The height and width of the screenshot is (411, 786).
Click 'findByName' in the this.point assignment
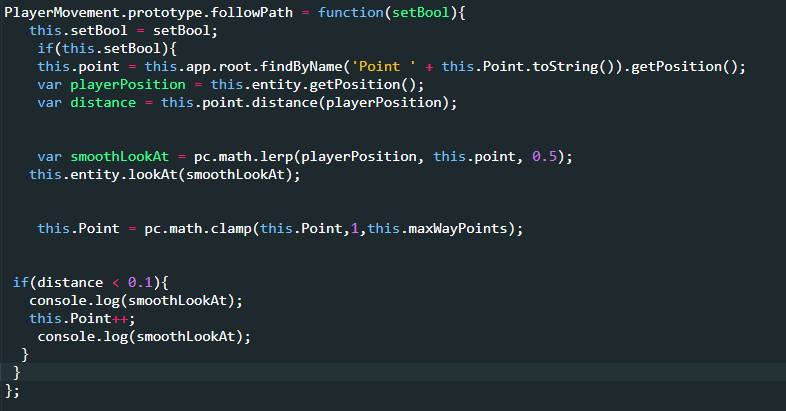[x=301, y=67]
